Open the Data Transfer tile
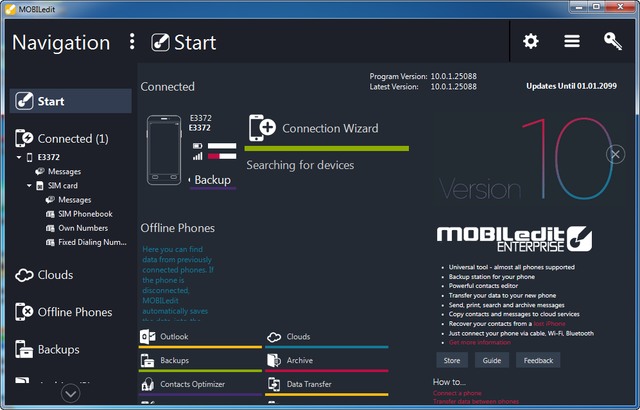 [x=326, y=384]
